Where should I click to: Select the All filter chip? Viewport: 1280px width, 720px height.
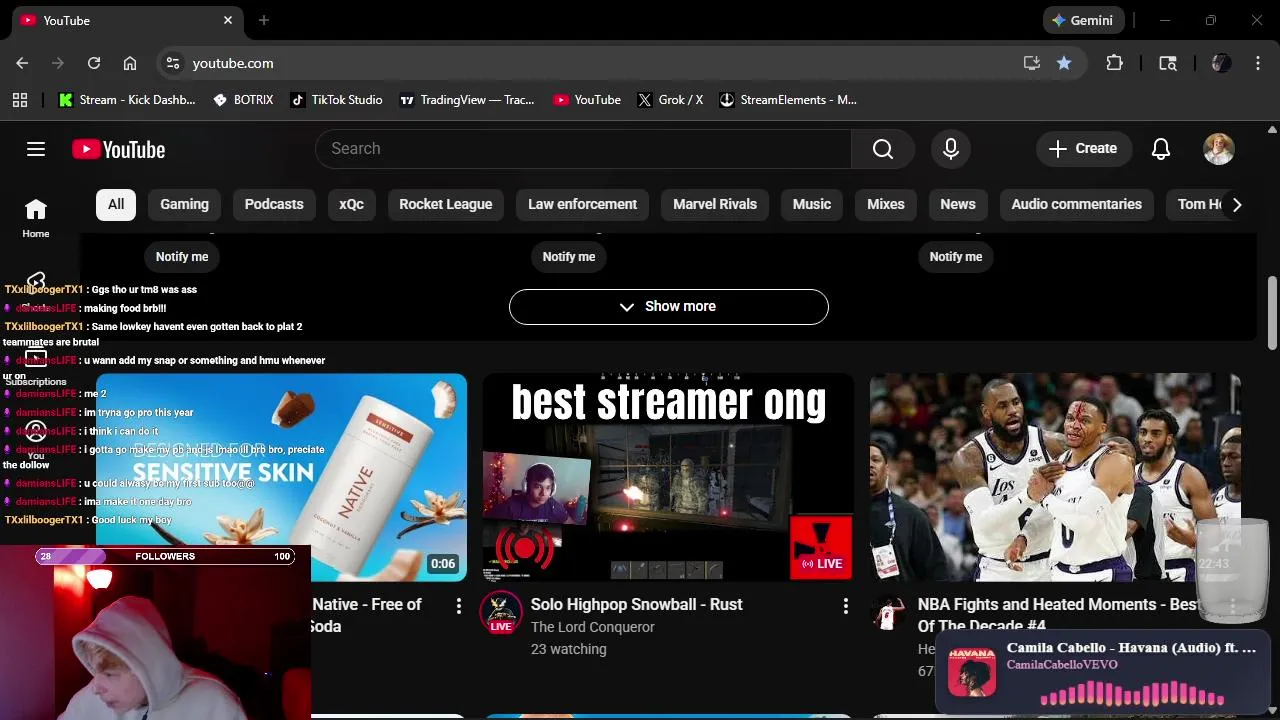(116, 204)
